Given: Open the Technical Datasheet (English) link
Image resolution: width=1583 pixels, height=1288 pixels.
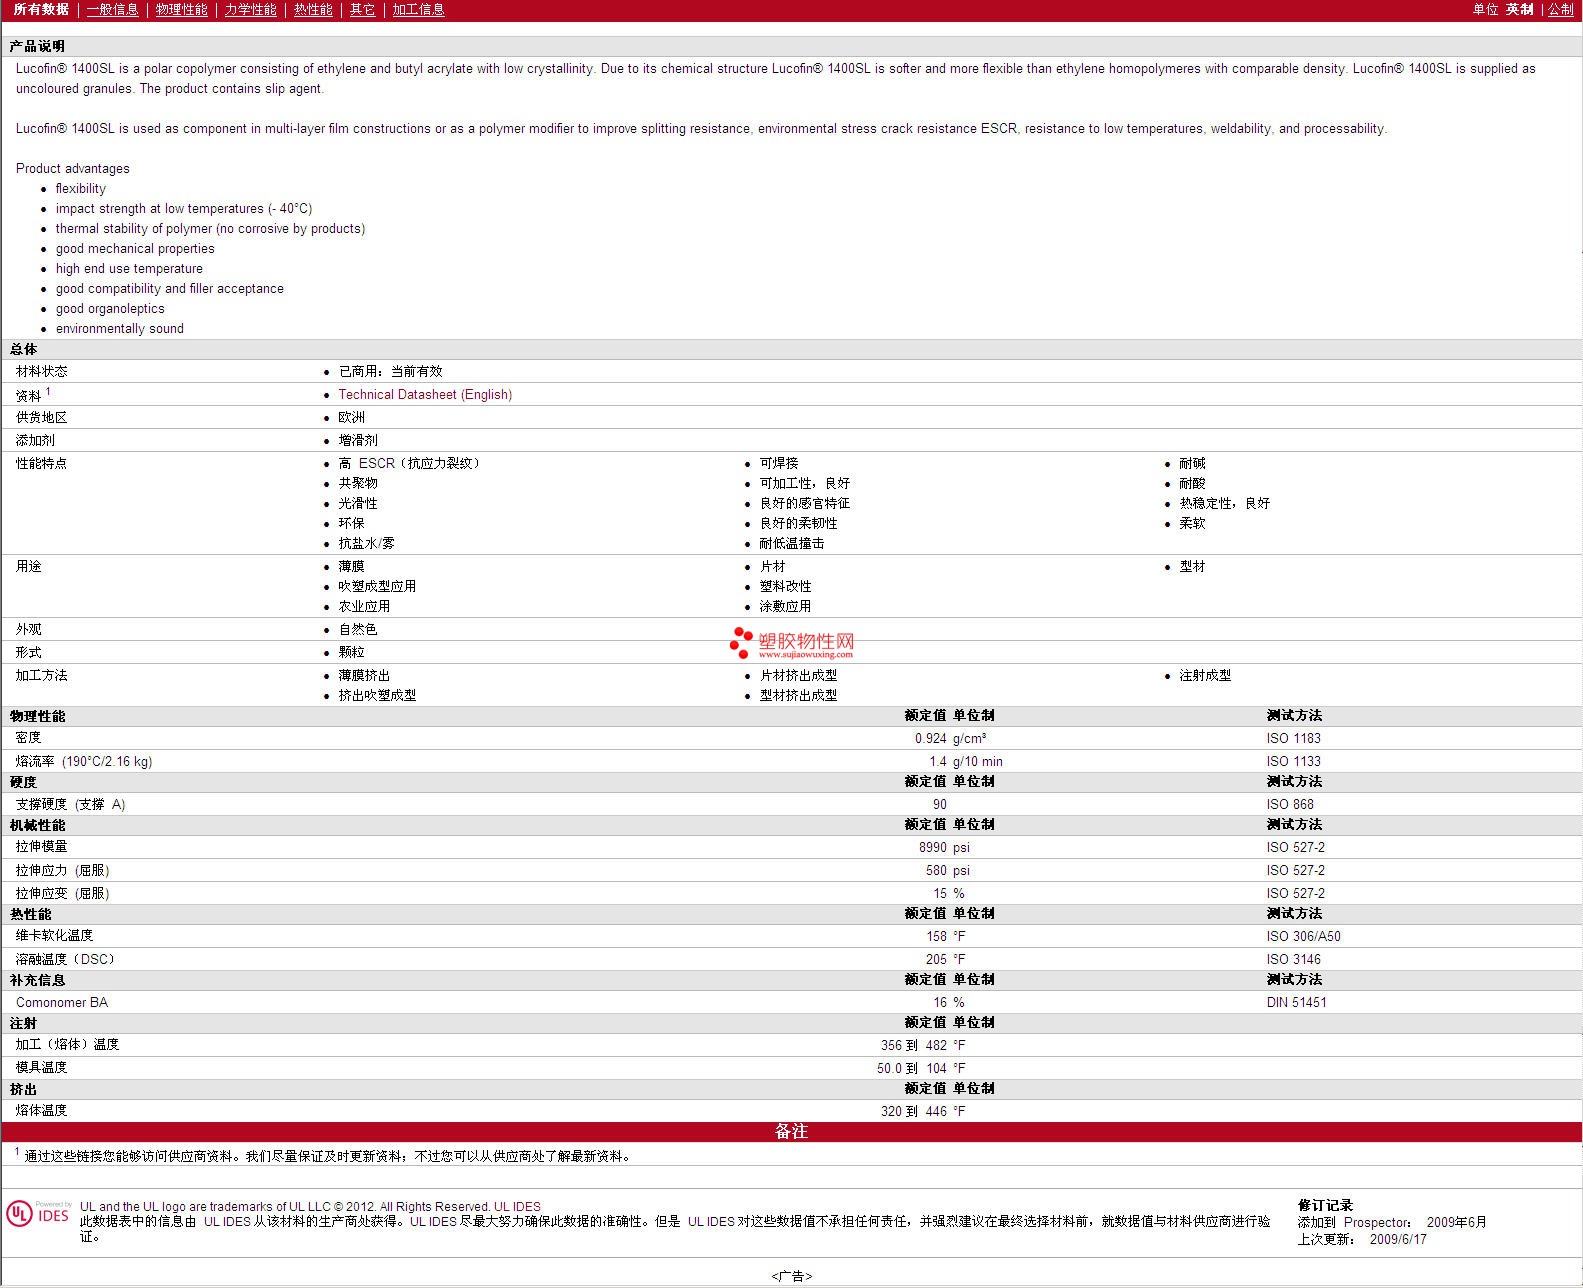Looking at the screenshot, I should point(425,394).
